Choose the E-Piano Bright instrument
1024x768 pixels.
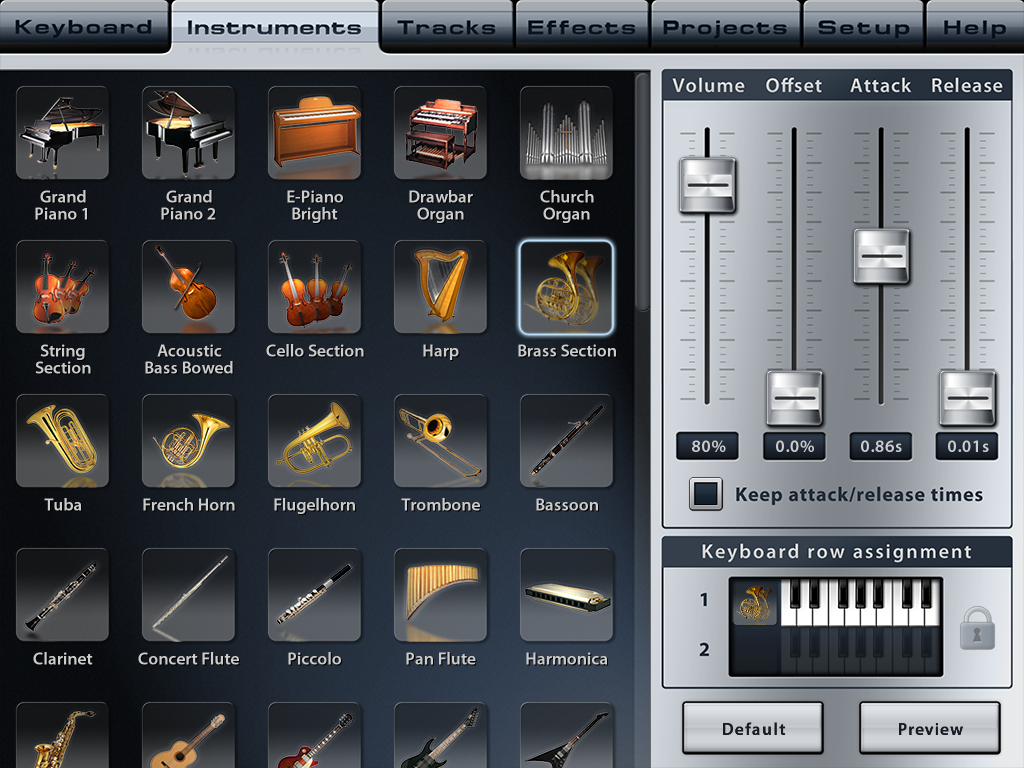pos(314,133)
